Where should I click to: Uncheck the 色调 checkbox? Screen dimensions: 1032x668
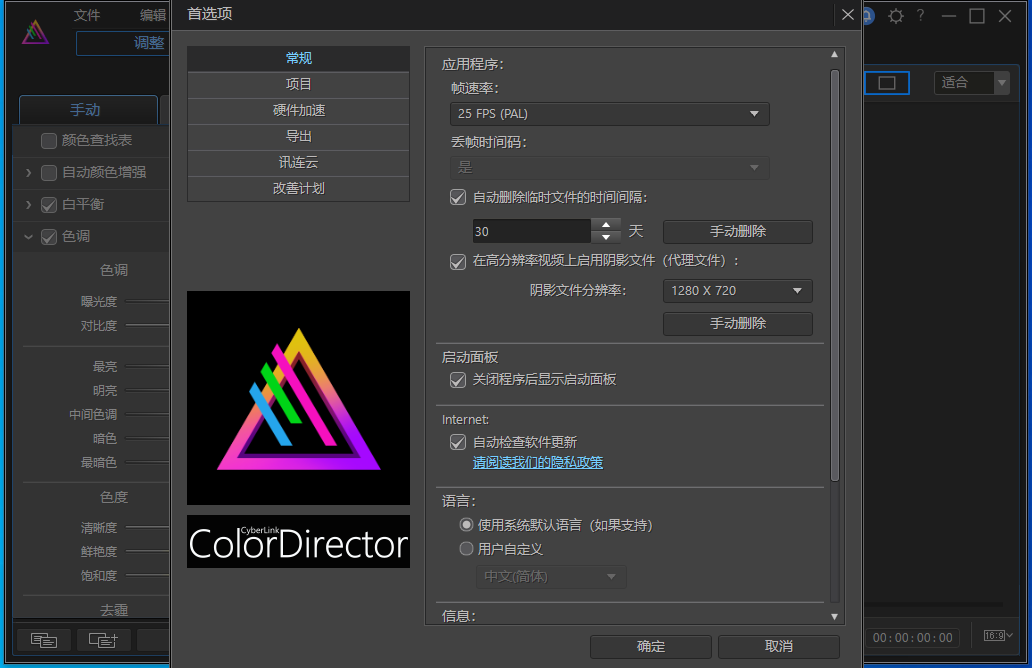(49, 237)
